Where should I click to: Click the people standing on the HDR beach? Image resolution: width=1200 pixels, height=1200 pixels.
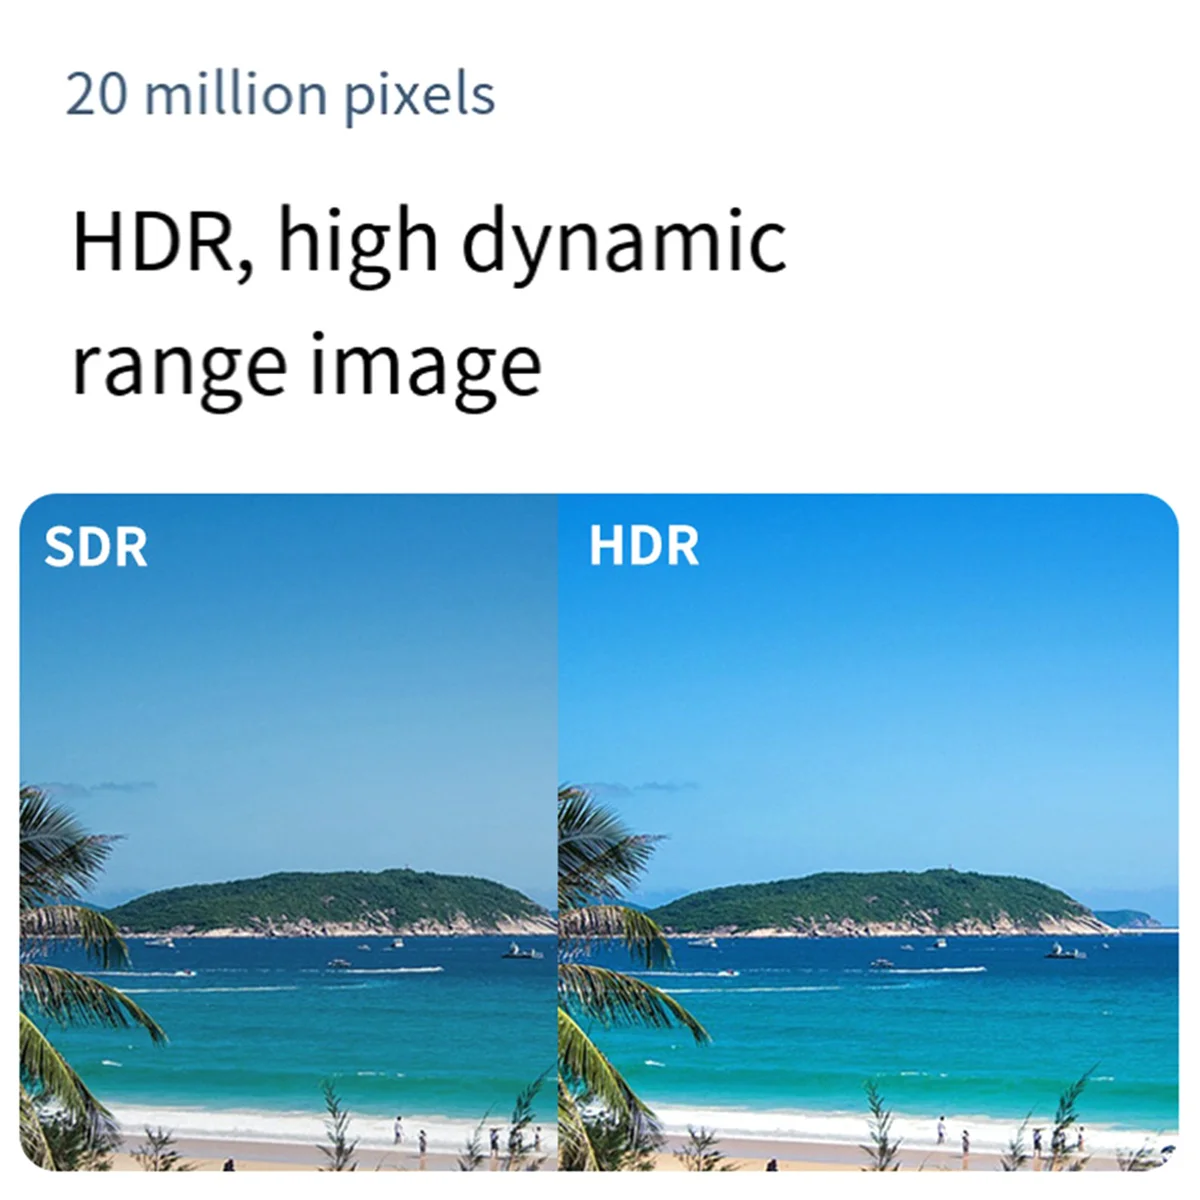(x=953, y=1134)
